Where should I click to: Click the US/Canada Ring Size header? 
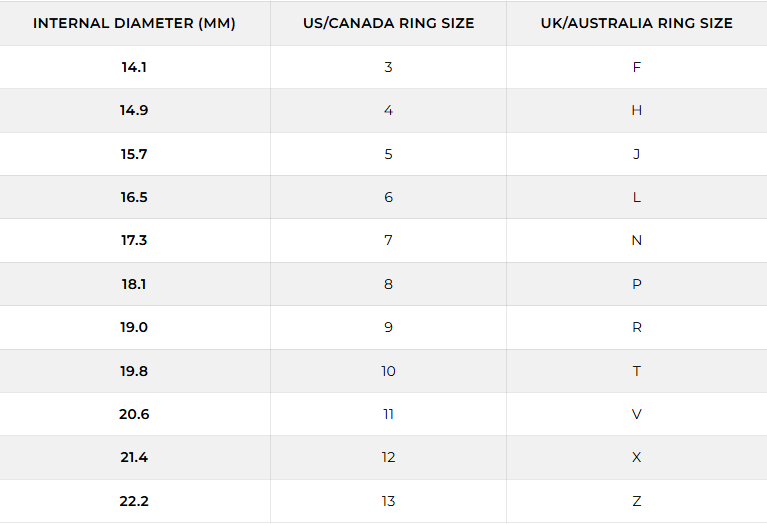pos(388,23)
